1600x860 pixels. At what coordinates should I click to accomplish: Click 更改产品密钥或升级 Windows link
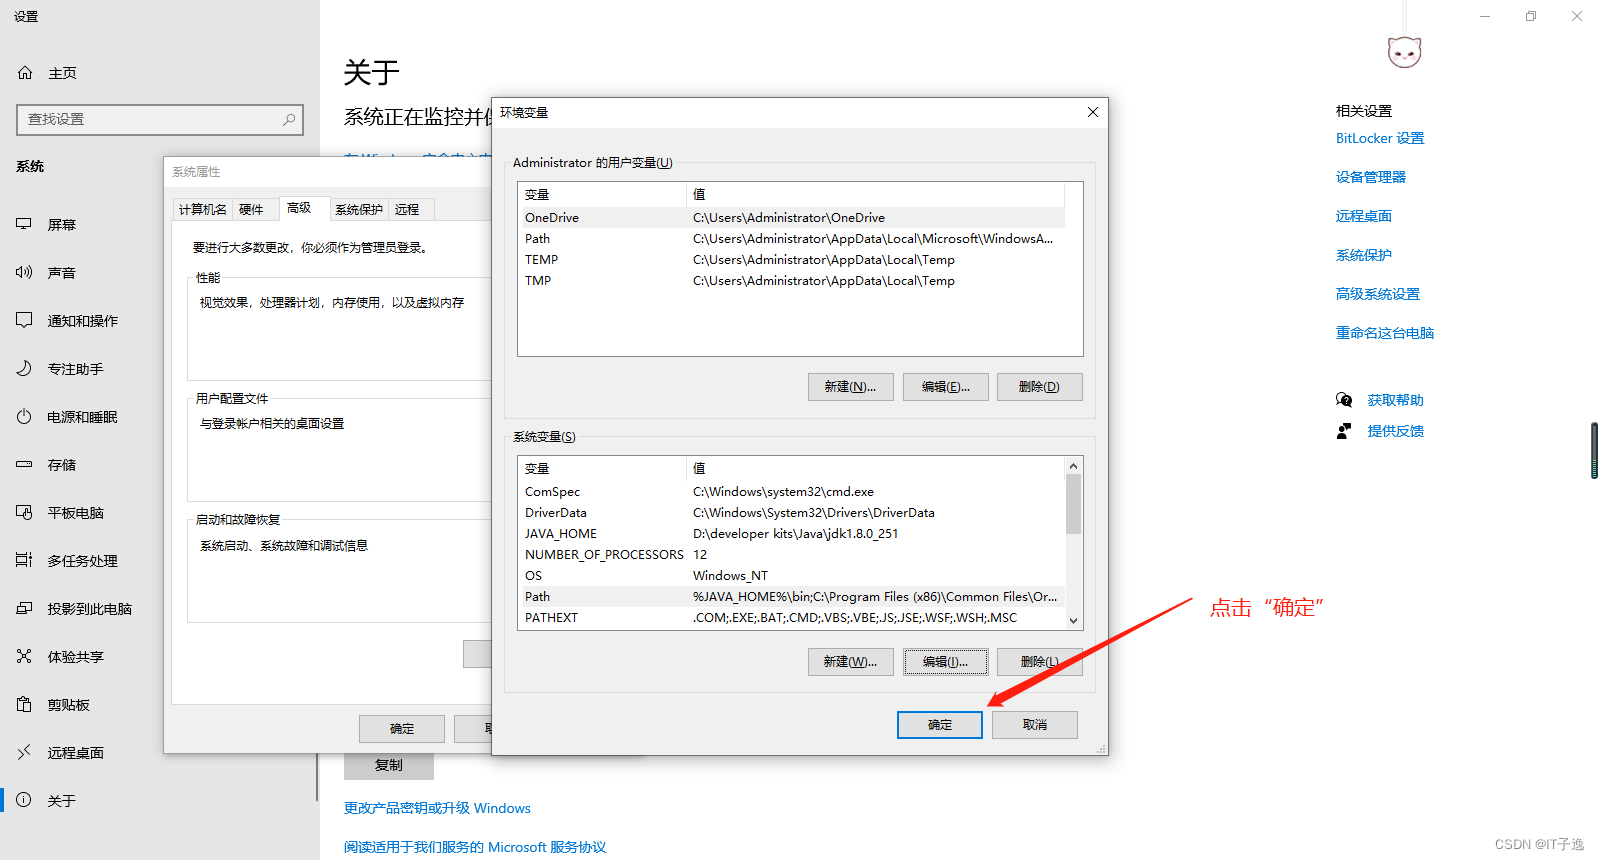pyautogui.click(x=437, y=808)
